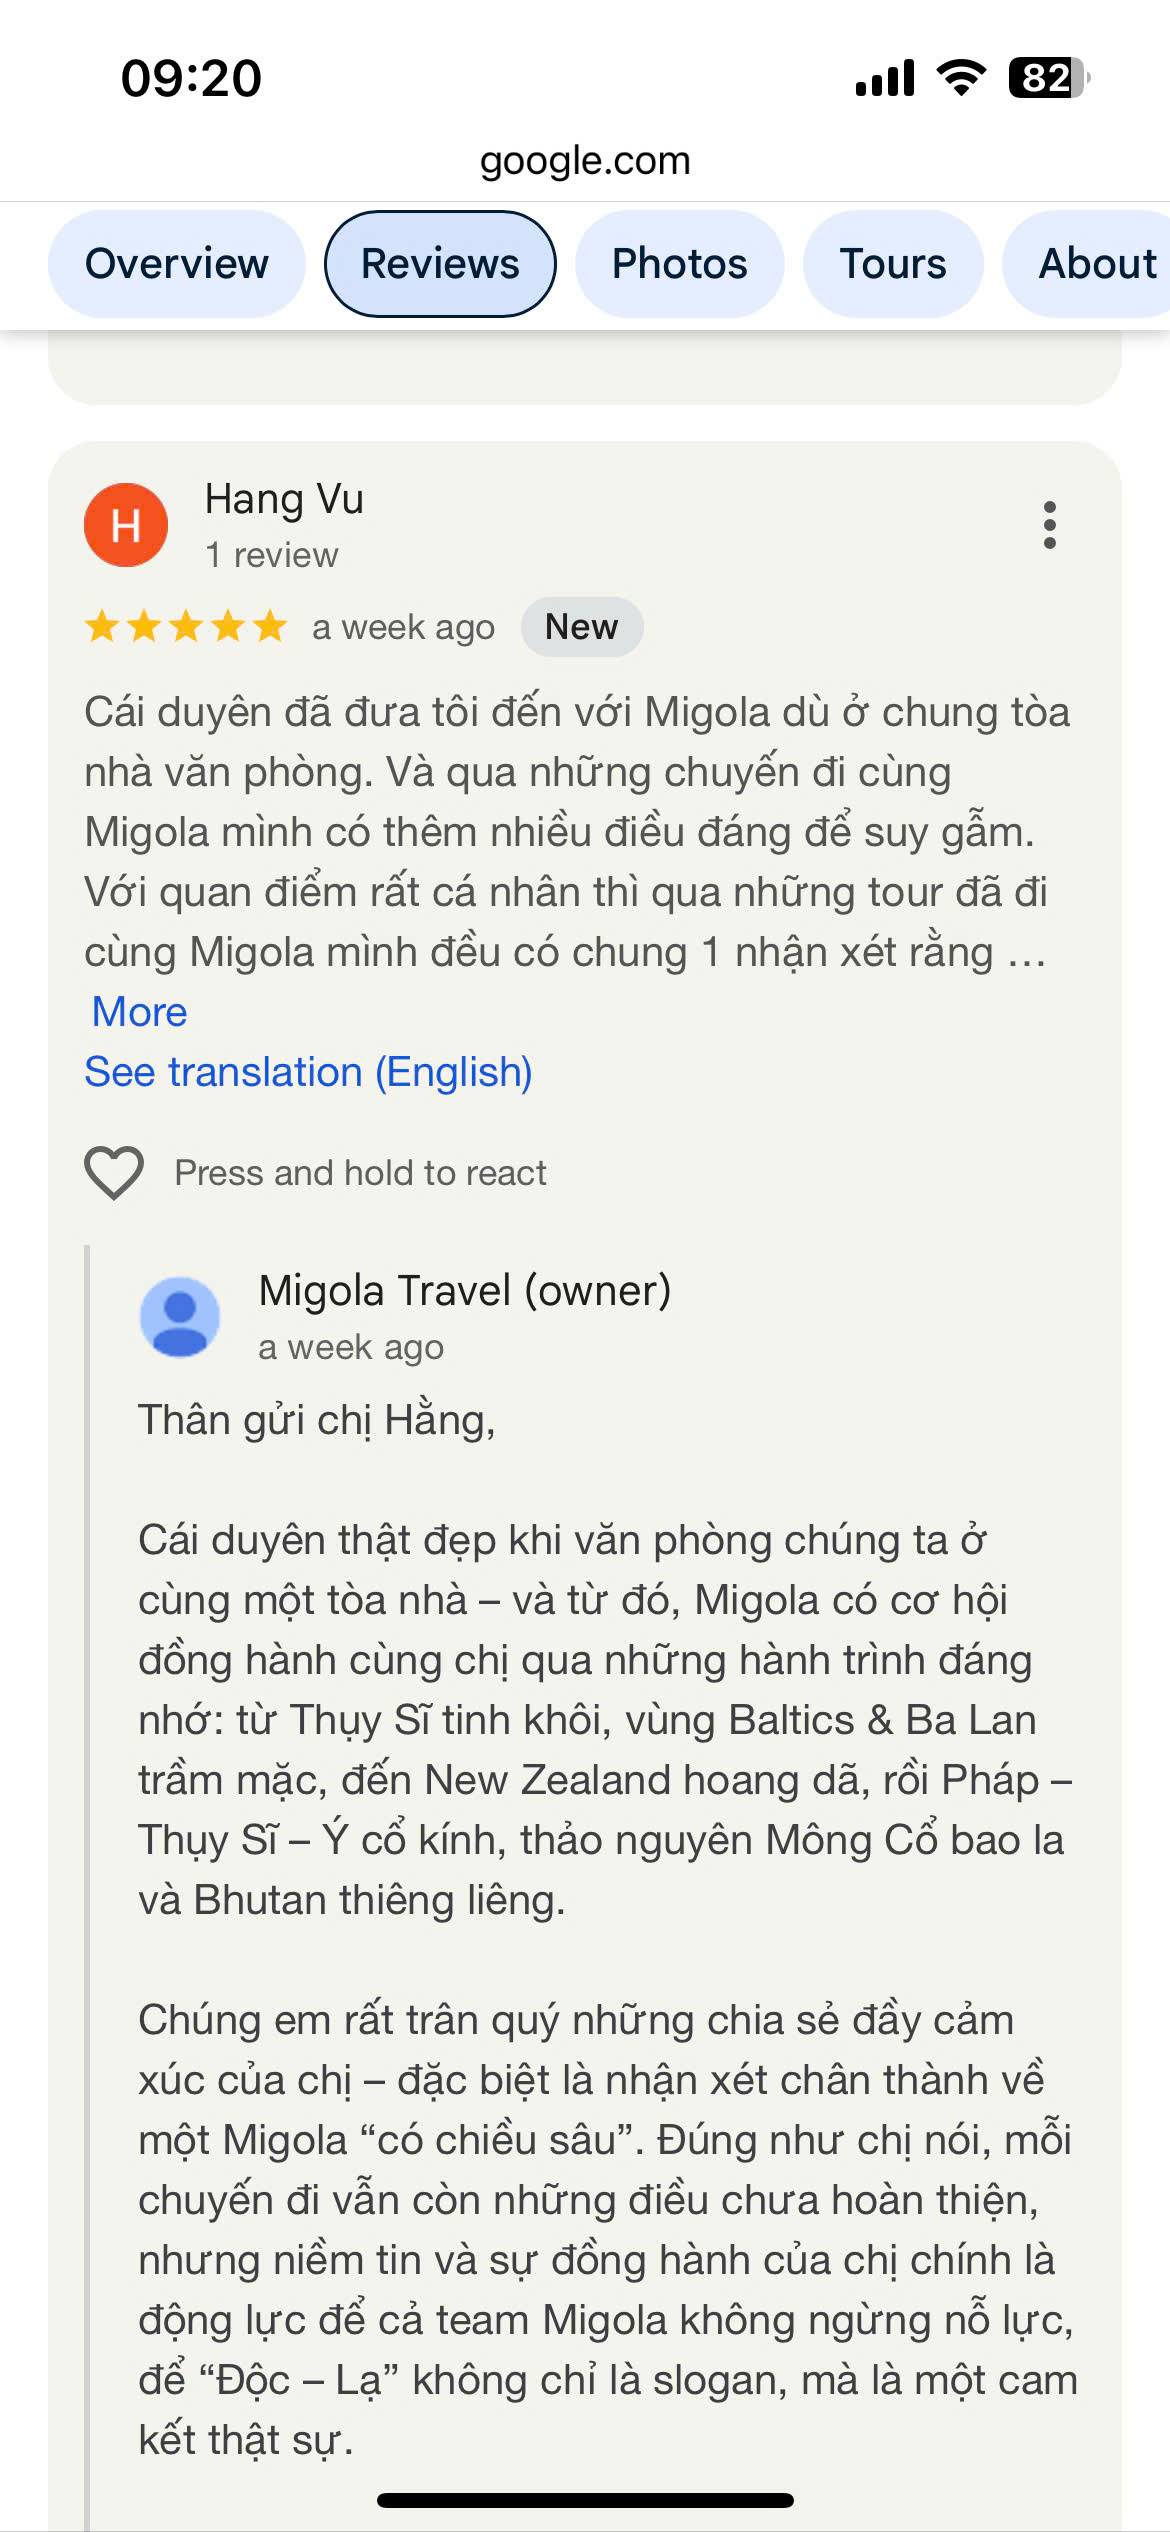Image resolution: width=1170 pixels, height=2532 pixels.
Task: Open the Photos tab
Action: (x=680, y=264)
